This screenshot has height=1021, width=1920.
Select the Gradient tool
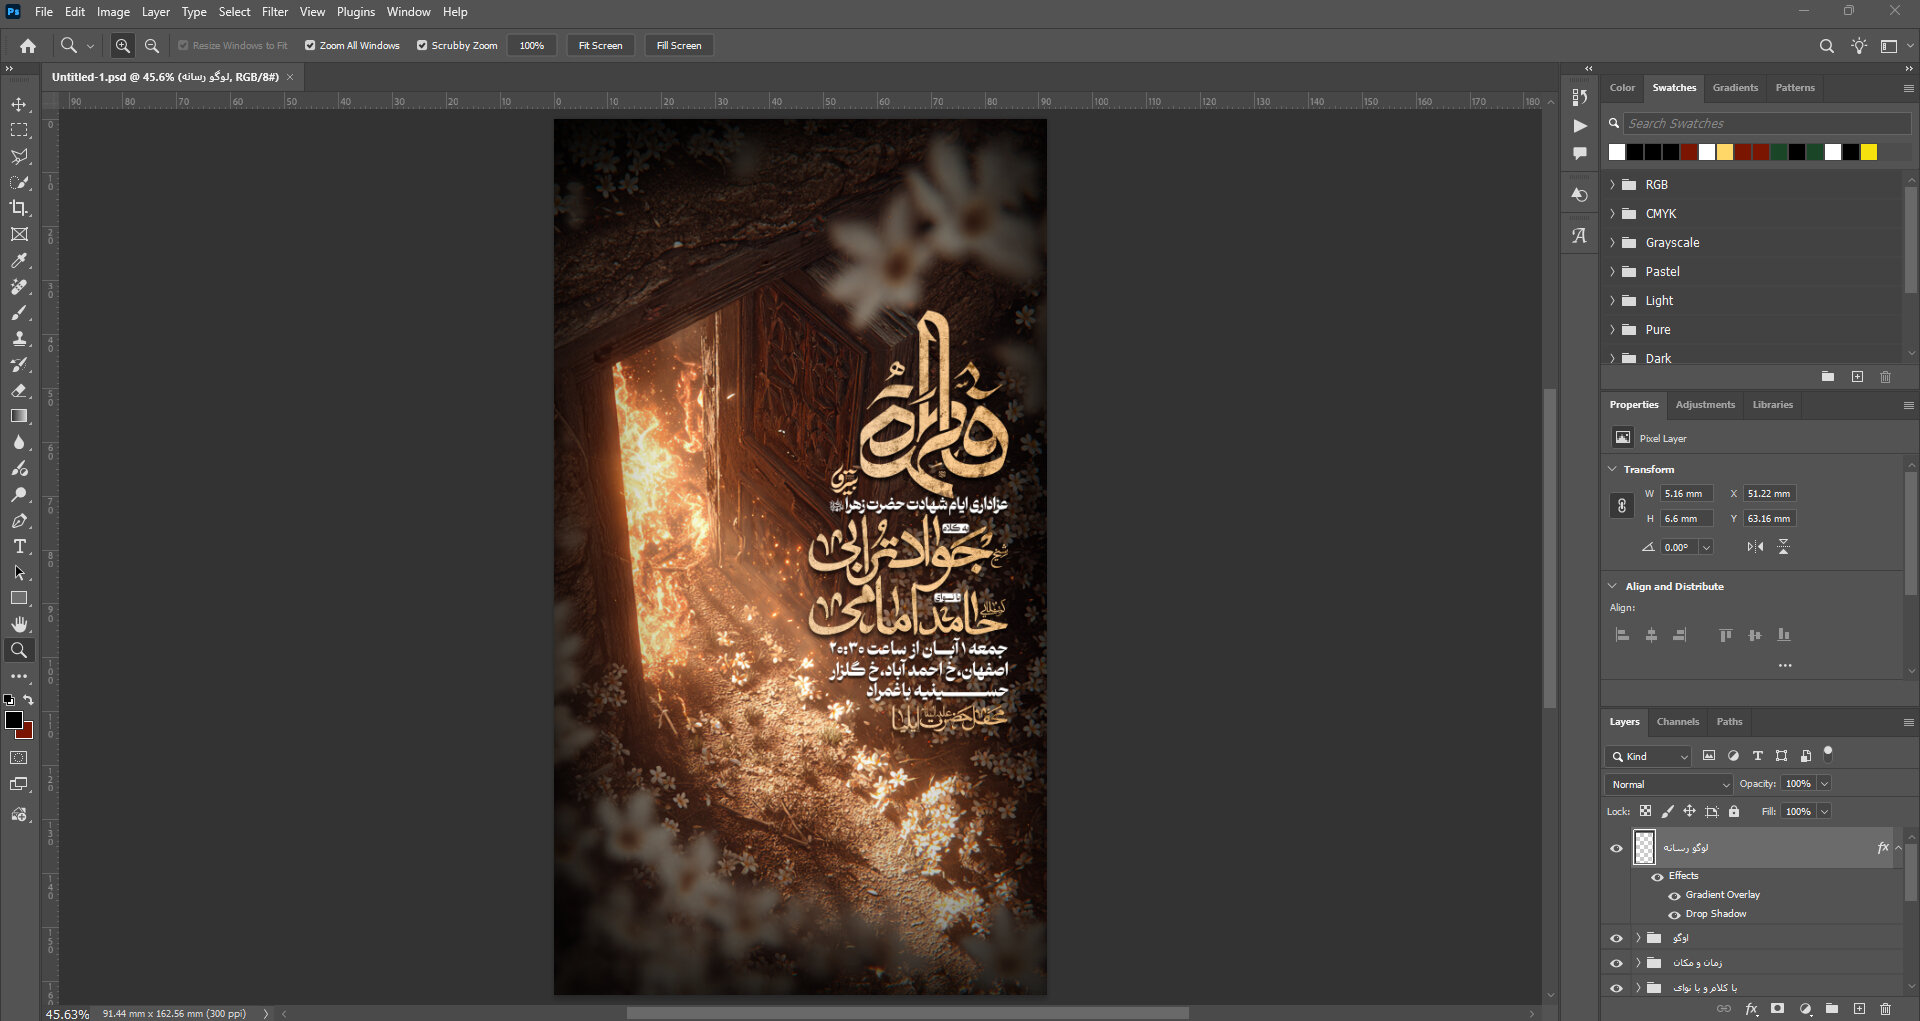(19, 416)
